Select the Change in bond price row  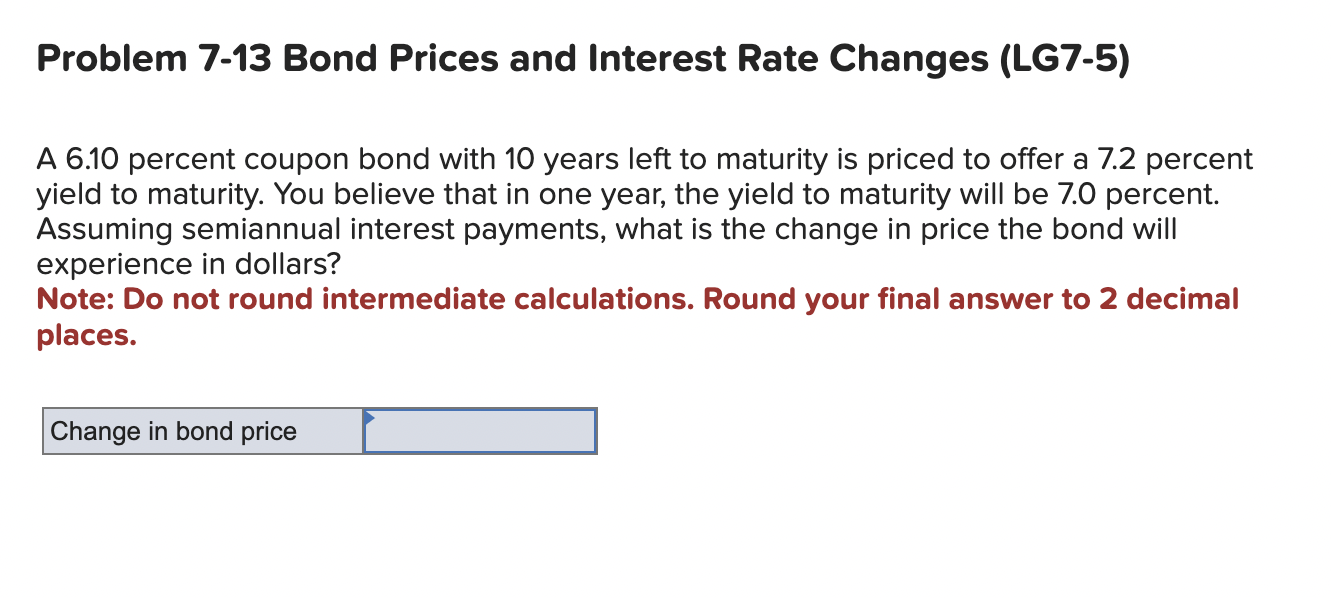318,431
